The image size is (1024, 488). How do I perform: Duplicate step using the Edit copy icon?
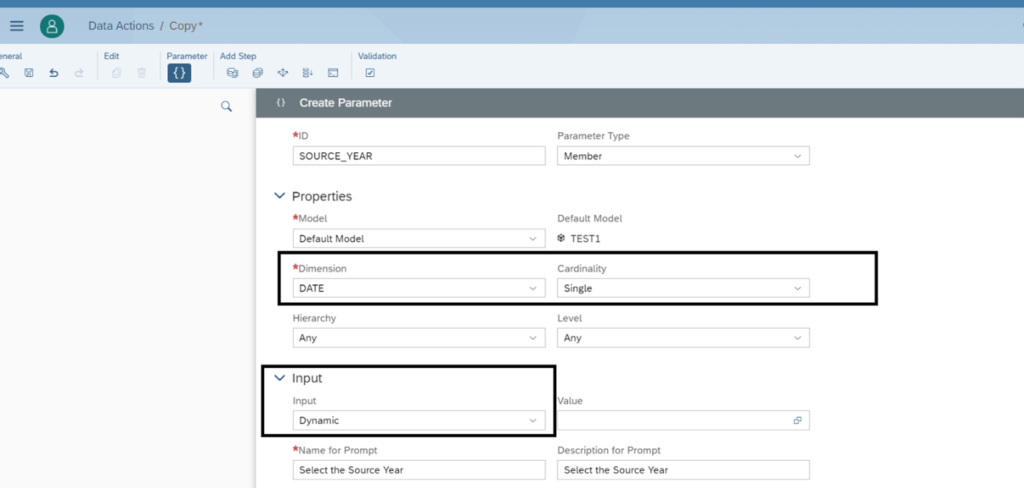click(116, 73)
